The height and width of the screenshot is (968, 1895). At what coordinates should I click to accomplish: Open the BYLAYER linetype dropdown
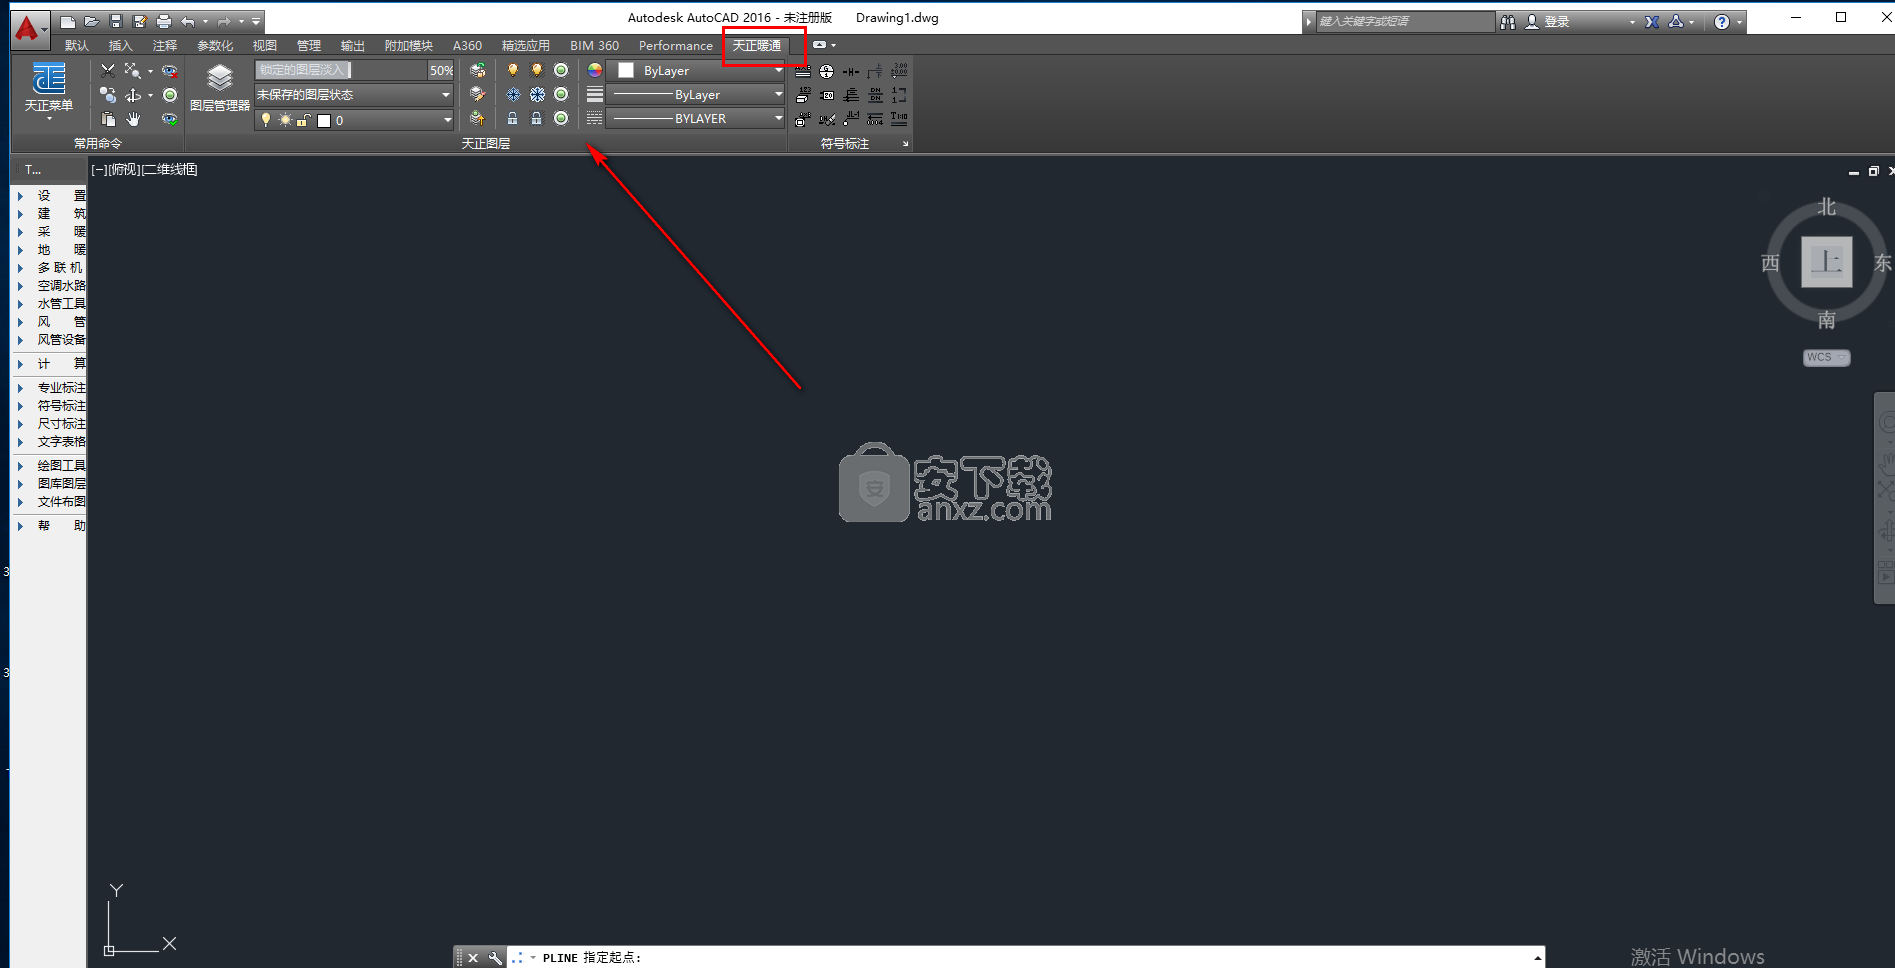coord(697,118)
